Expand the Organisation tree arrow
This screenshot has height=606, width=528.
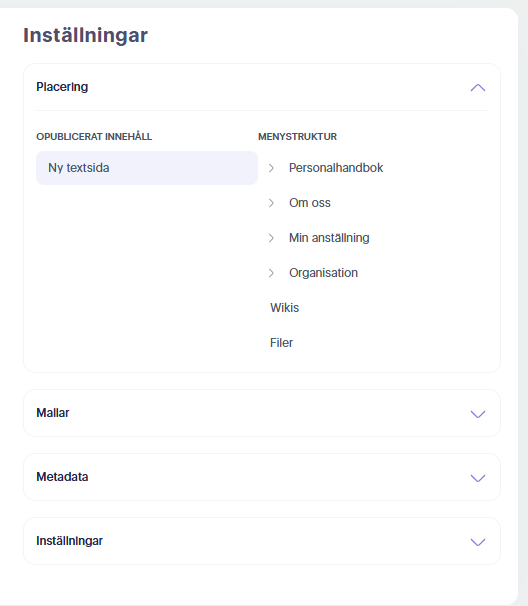[x=271, y=273]
